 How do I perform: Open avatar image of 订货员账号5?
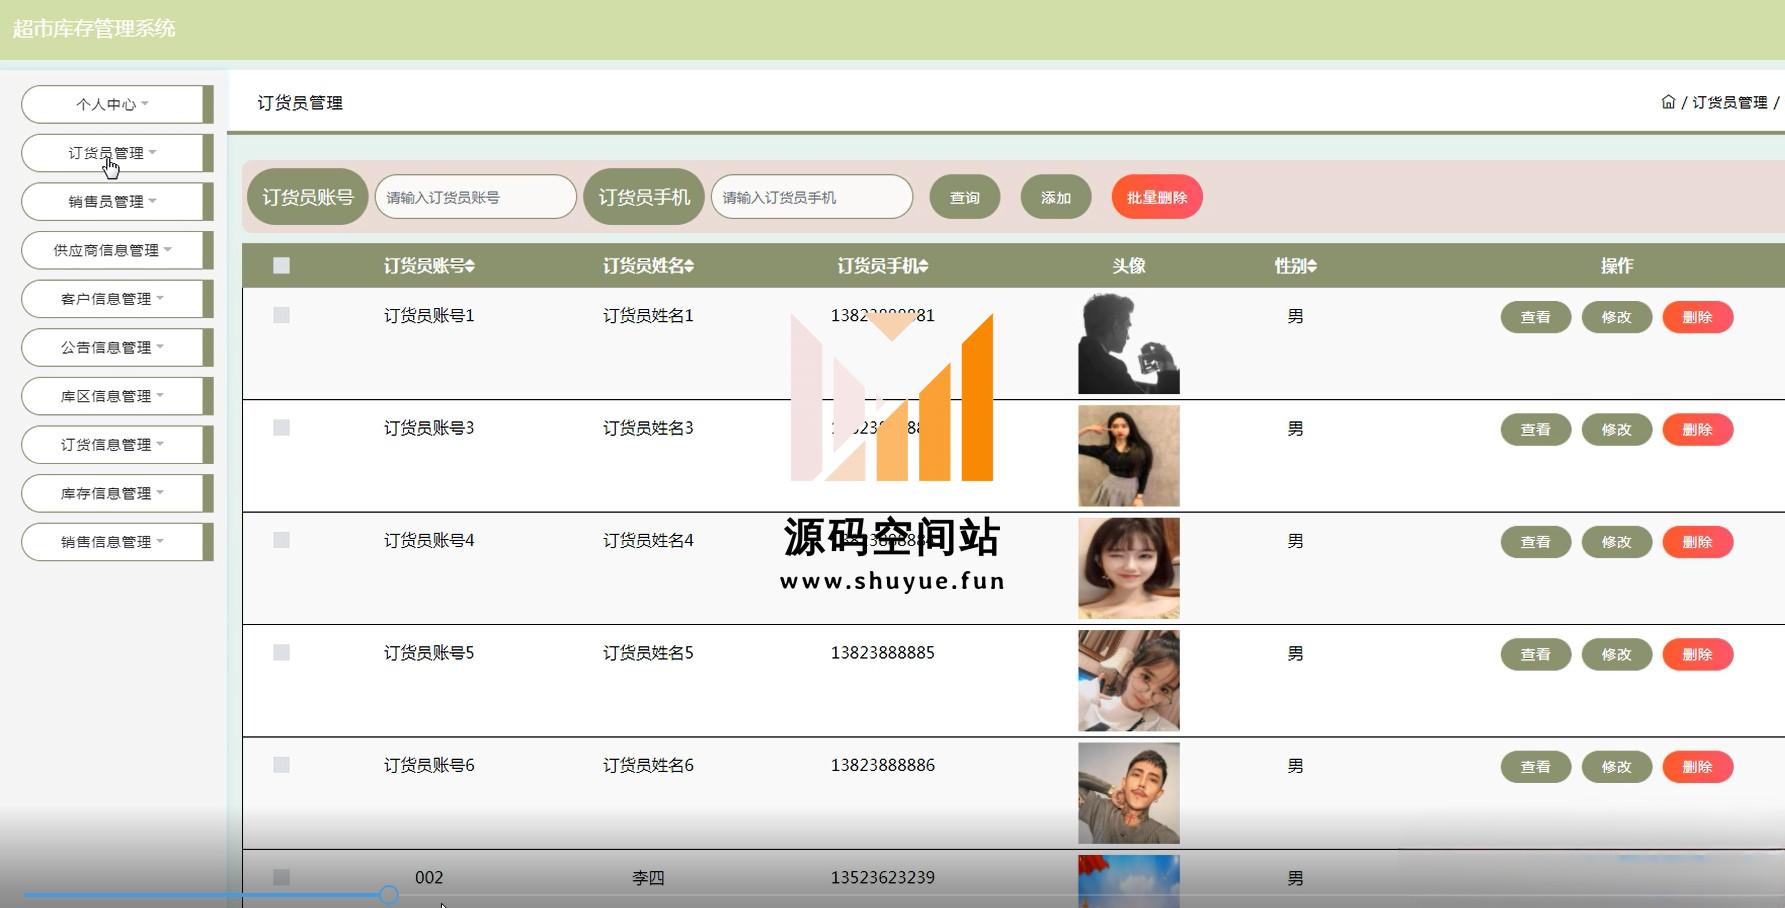coord(1129,680)
